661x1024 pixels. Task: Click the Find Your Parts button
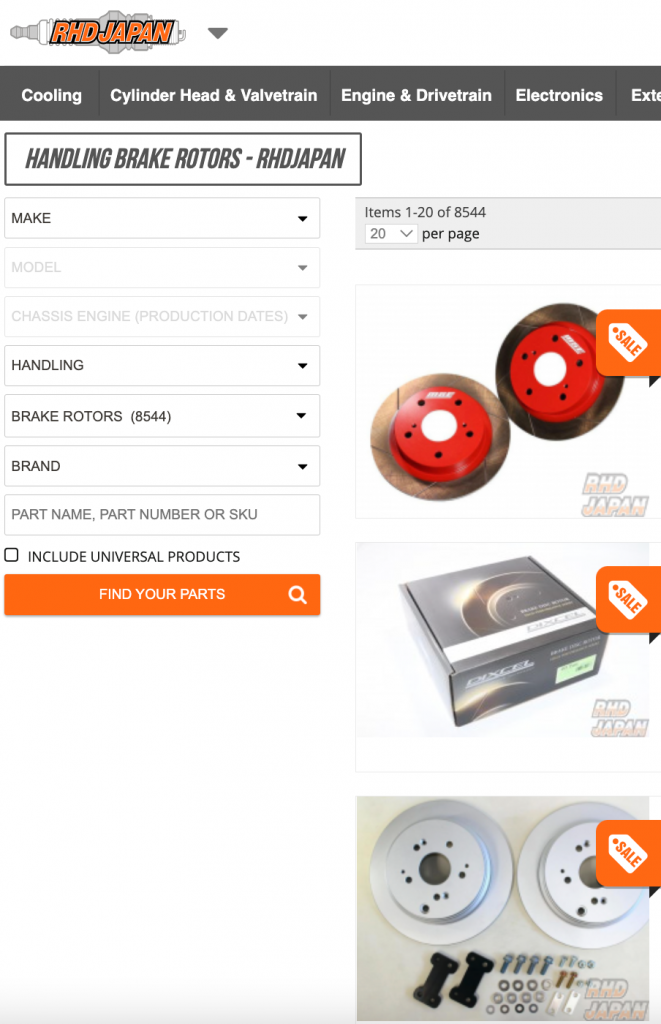click(162, 594)
